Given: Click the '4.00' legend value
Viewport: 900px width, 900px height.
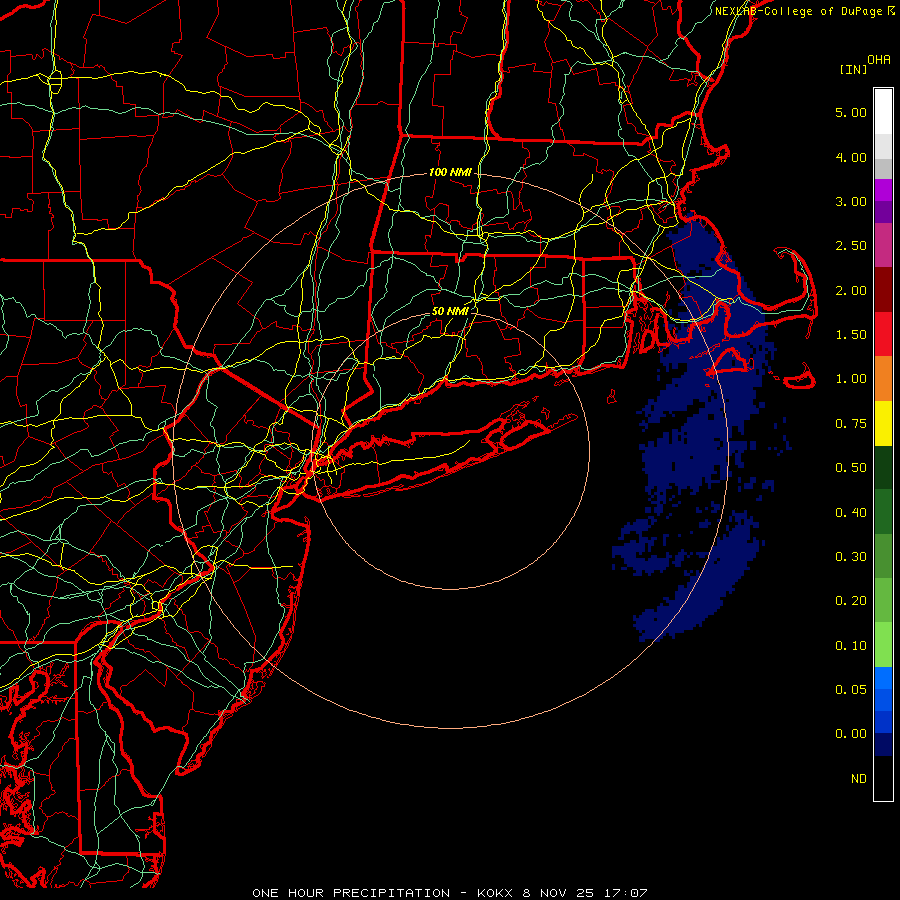Looking at the screenshot, I should 851,157.
